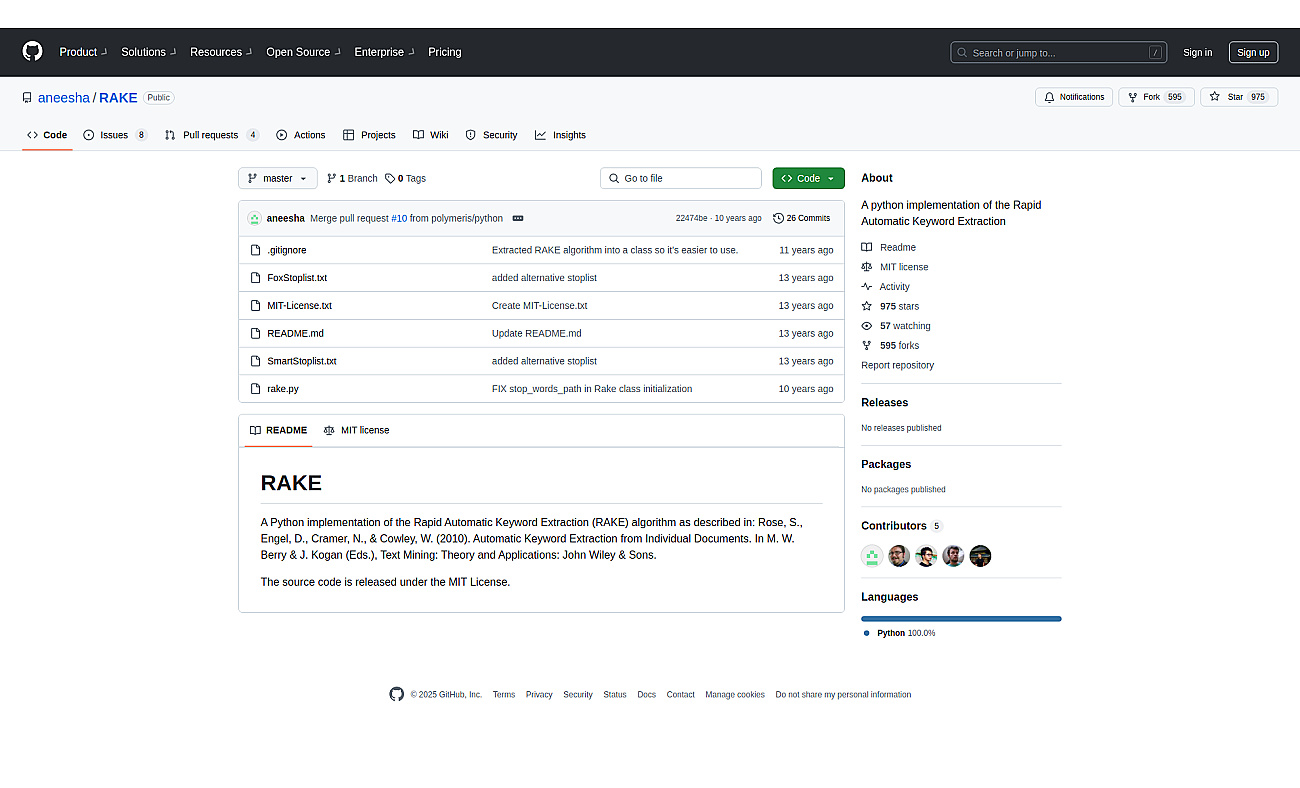The height and width of the screenshot is (788, 1300).
Task: Click the file icon beside README.md
Action: pyautogui.click(x=256, y=333)
